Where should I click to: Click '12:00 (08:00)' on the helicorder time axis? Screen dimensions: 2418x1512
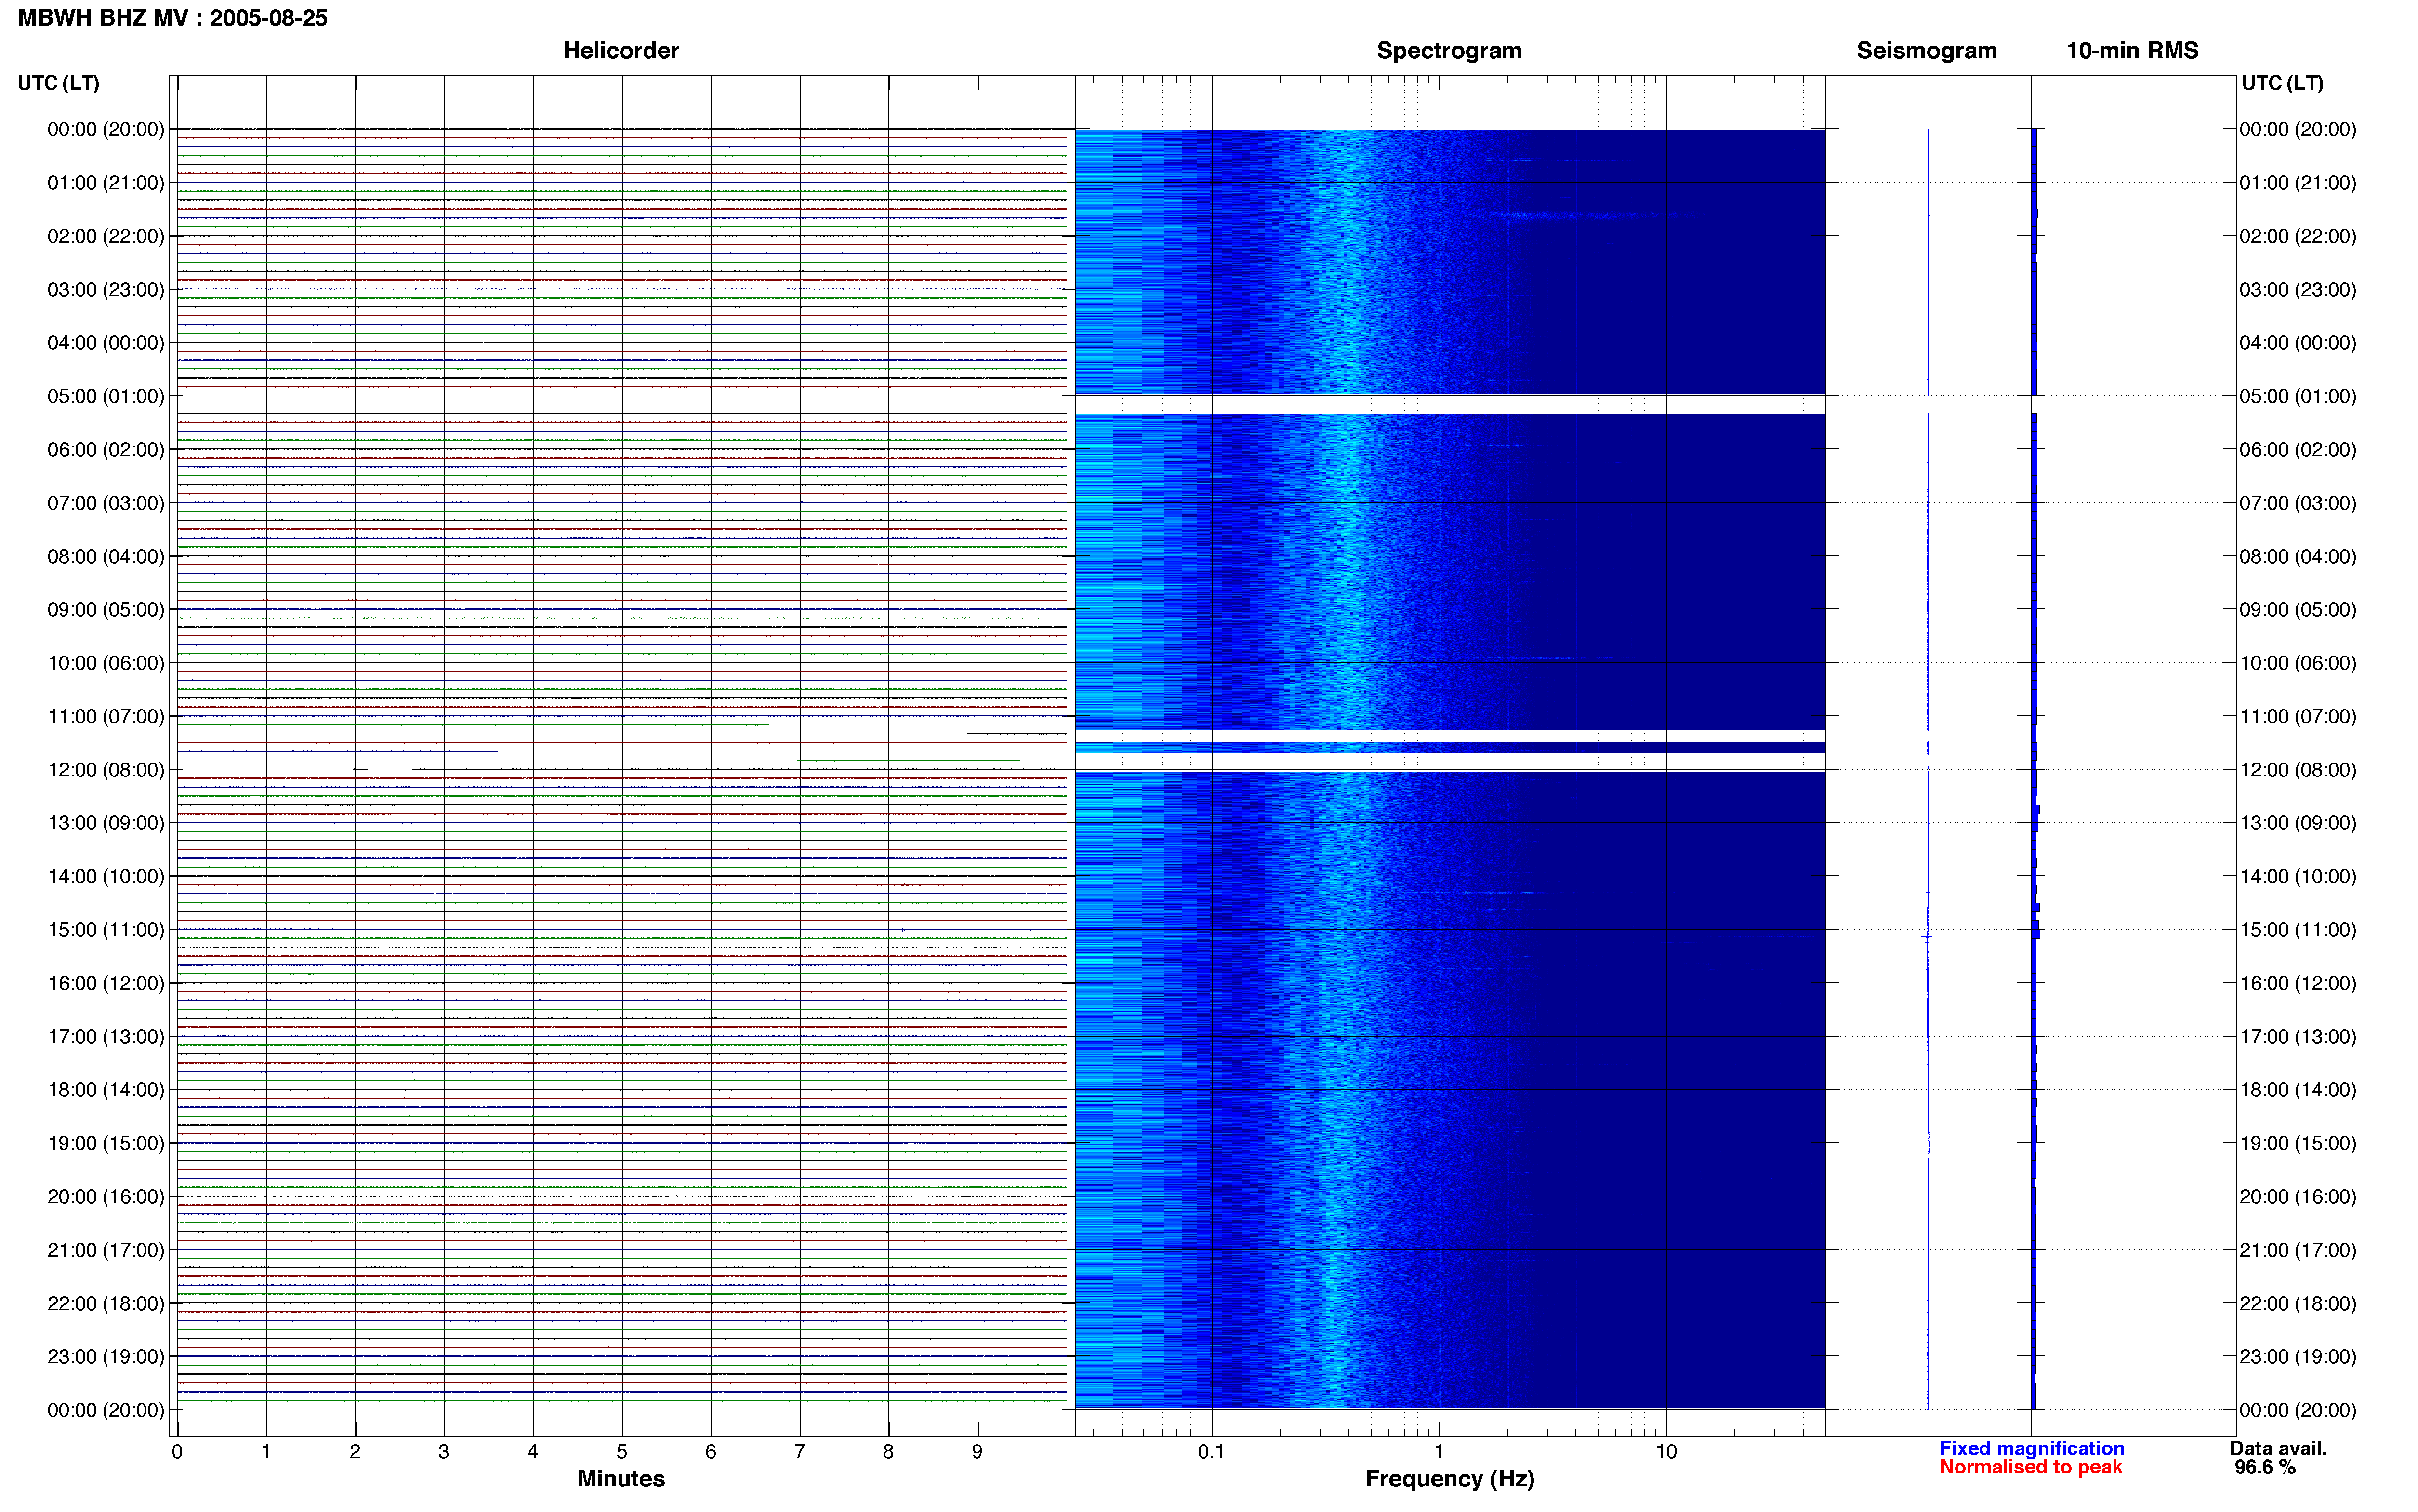(106, 770)
